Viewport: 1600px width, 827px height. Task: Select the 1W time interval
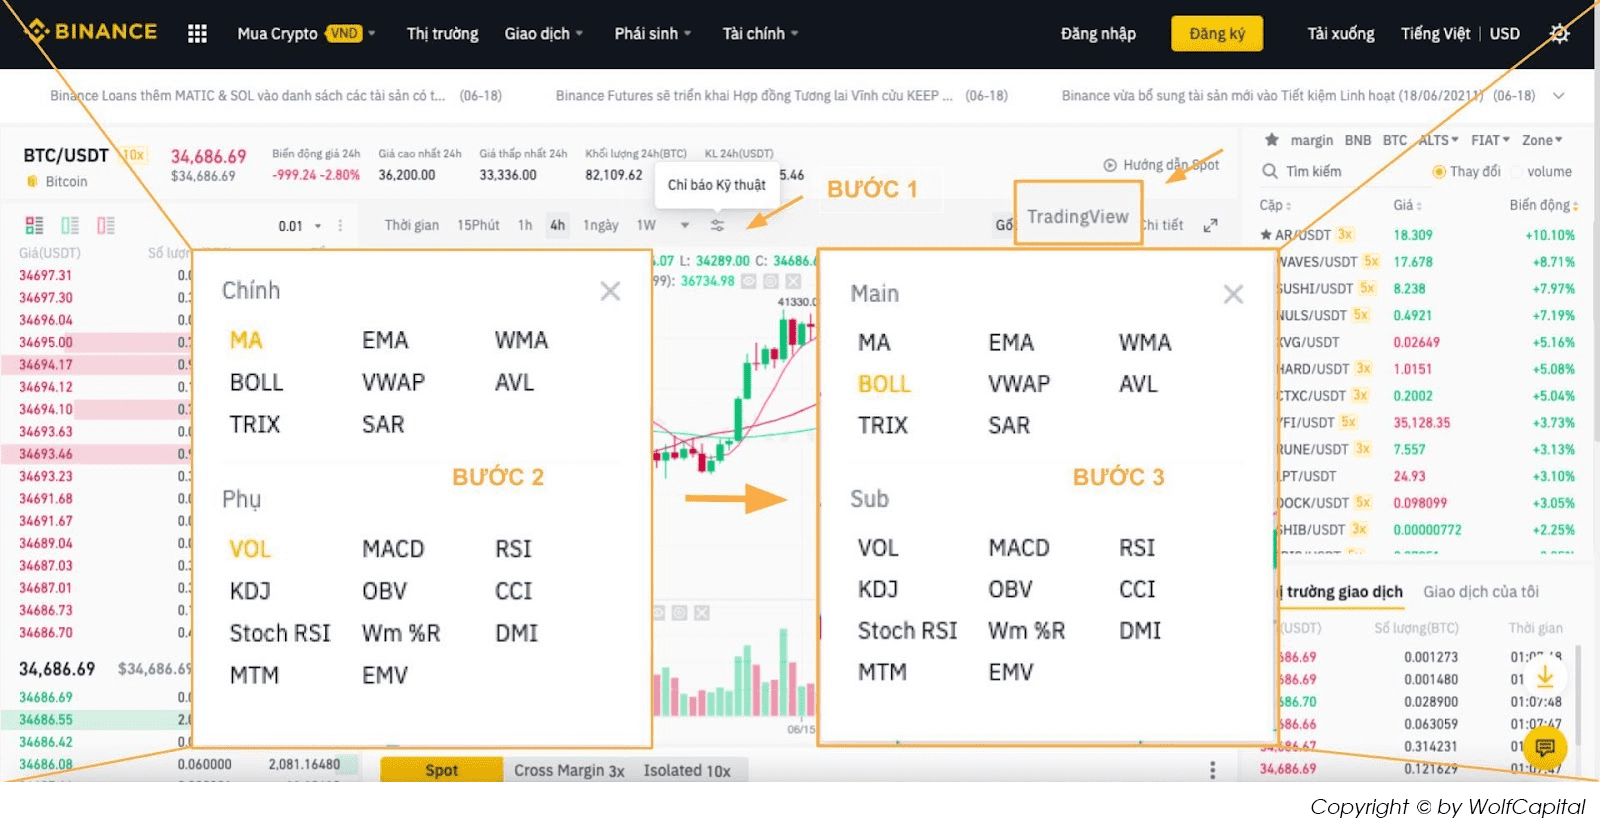point(646,225)
